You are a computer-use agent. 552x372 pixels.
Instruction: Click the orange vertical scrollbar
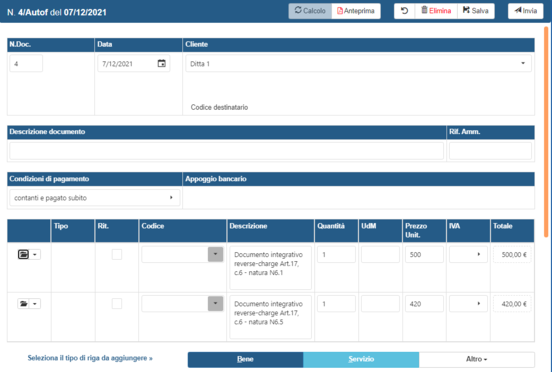click(546, 132)
